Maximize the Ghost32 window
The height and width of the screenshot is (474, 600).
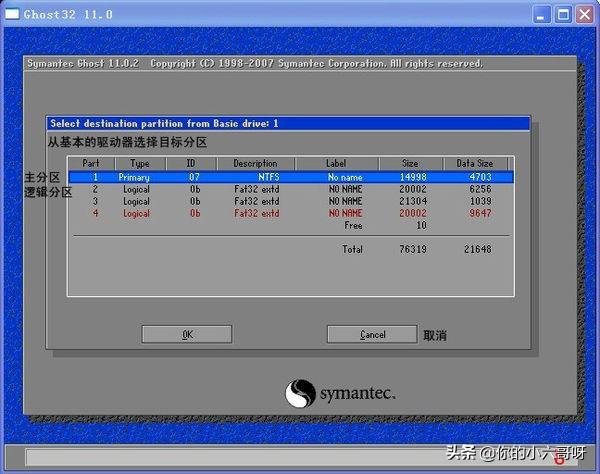coord(565,14)
